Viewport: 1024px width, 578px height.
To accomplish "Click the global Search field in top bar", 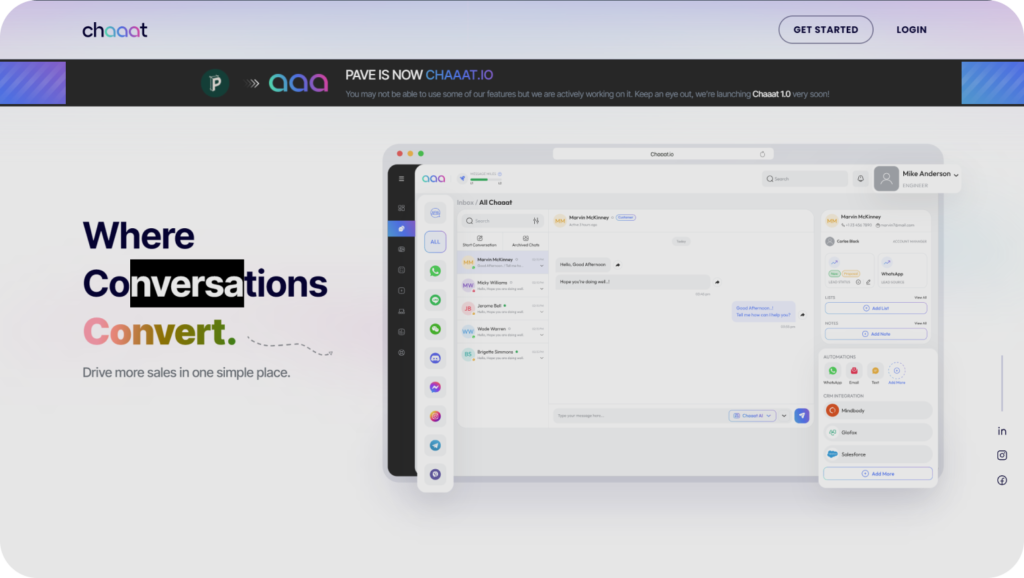I will 805,178.
